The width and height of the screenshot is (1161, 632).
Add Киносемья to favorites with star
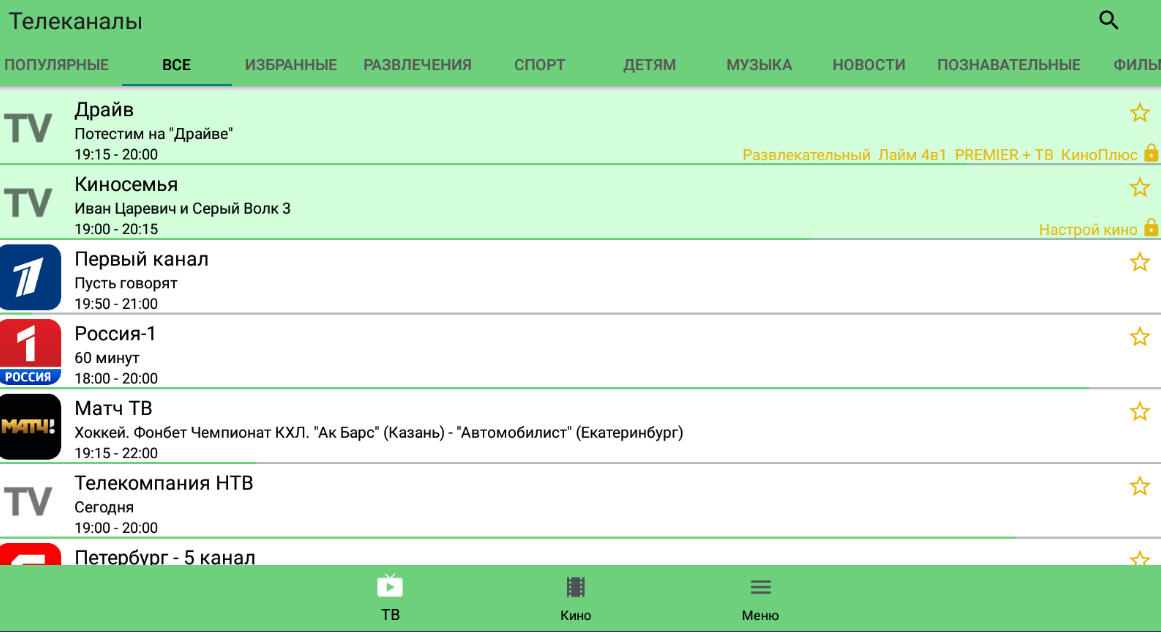click(x=1140, y=187)
